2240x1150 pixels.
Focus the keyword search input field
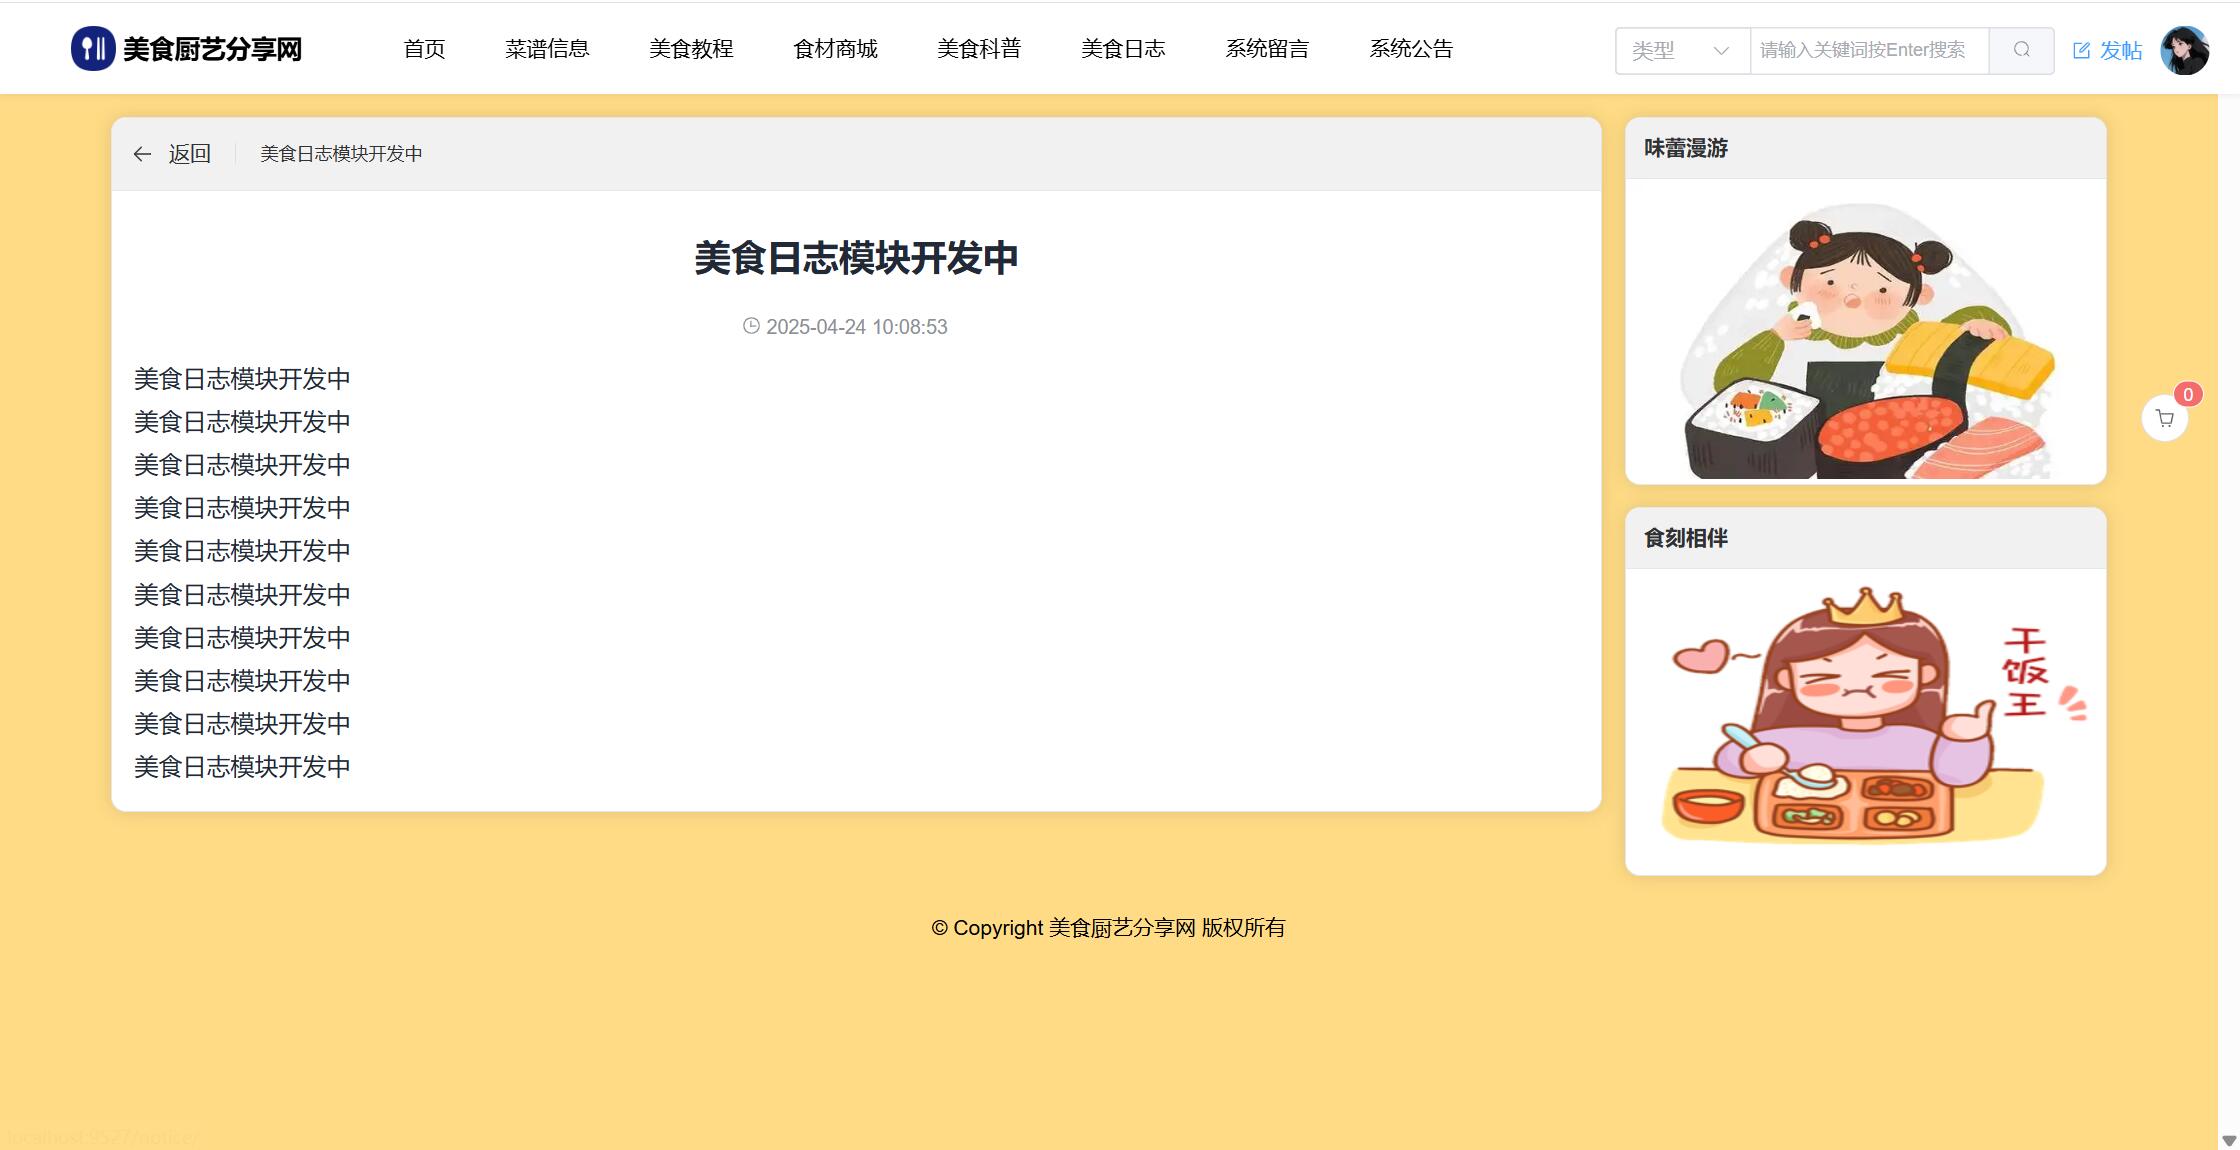1868,50
